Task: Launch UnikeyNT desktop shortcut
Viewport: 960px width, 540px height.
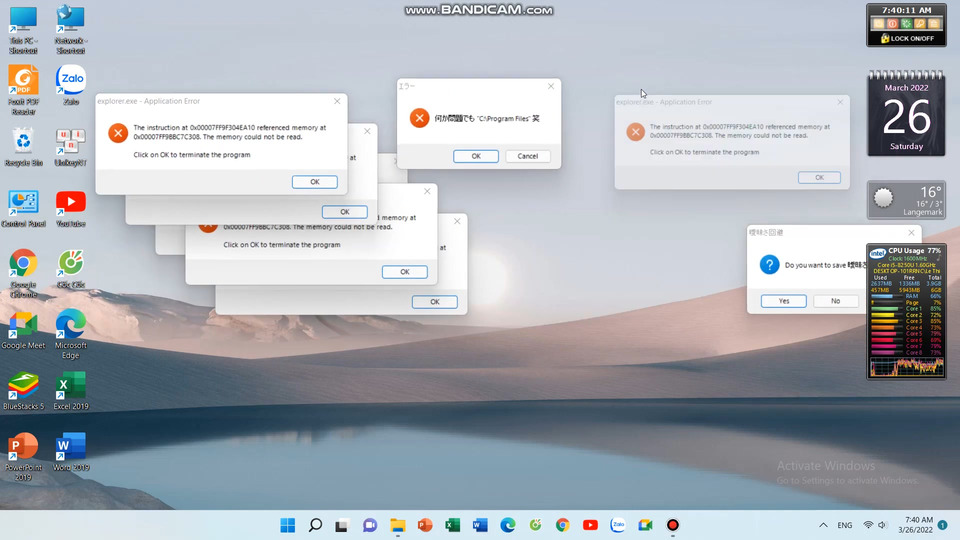Action: coord(70,146)
